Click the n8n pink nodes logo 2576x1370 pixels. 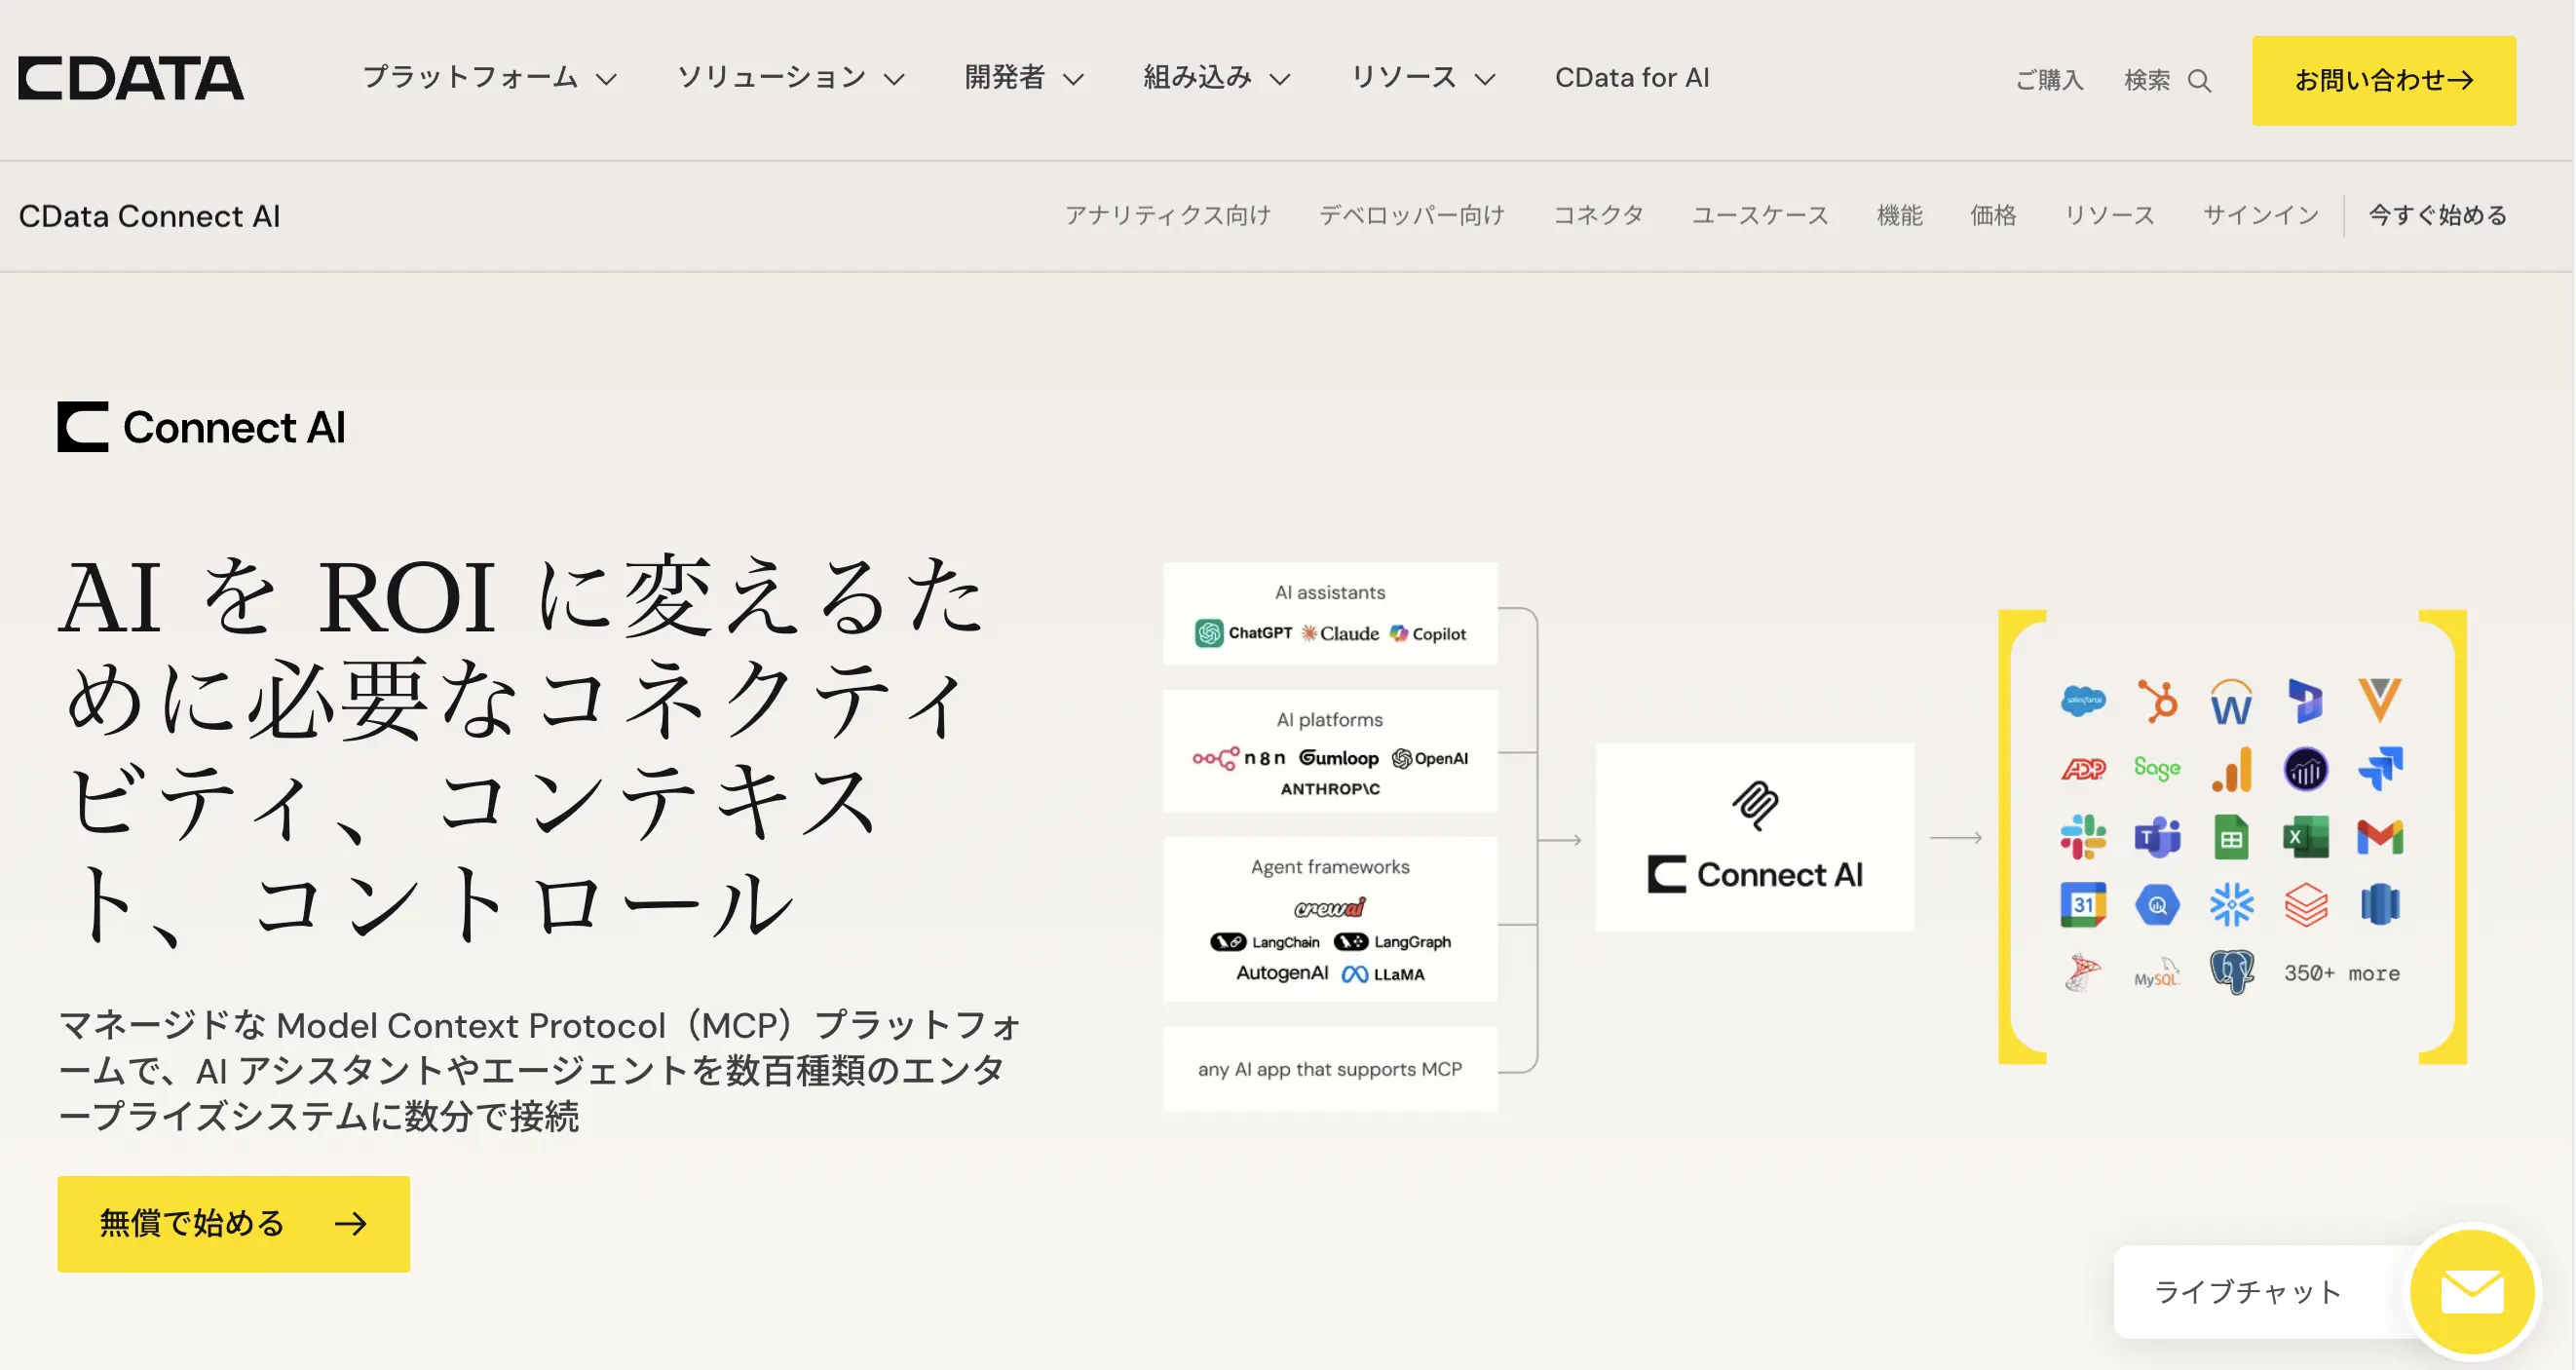point(1216,758)
